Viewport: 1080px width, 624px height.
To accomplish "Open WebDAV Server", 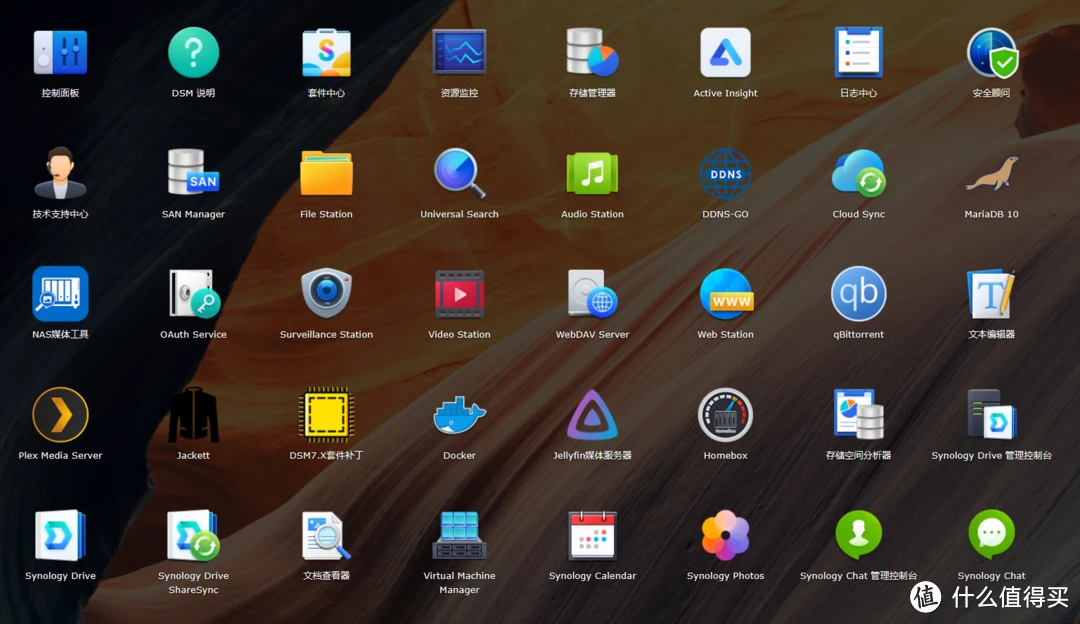I will (x=592, y=294).
